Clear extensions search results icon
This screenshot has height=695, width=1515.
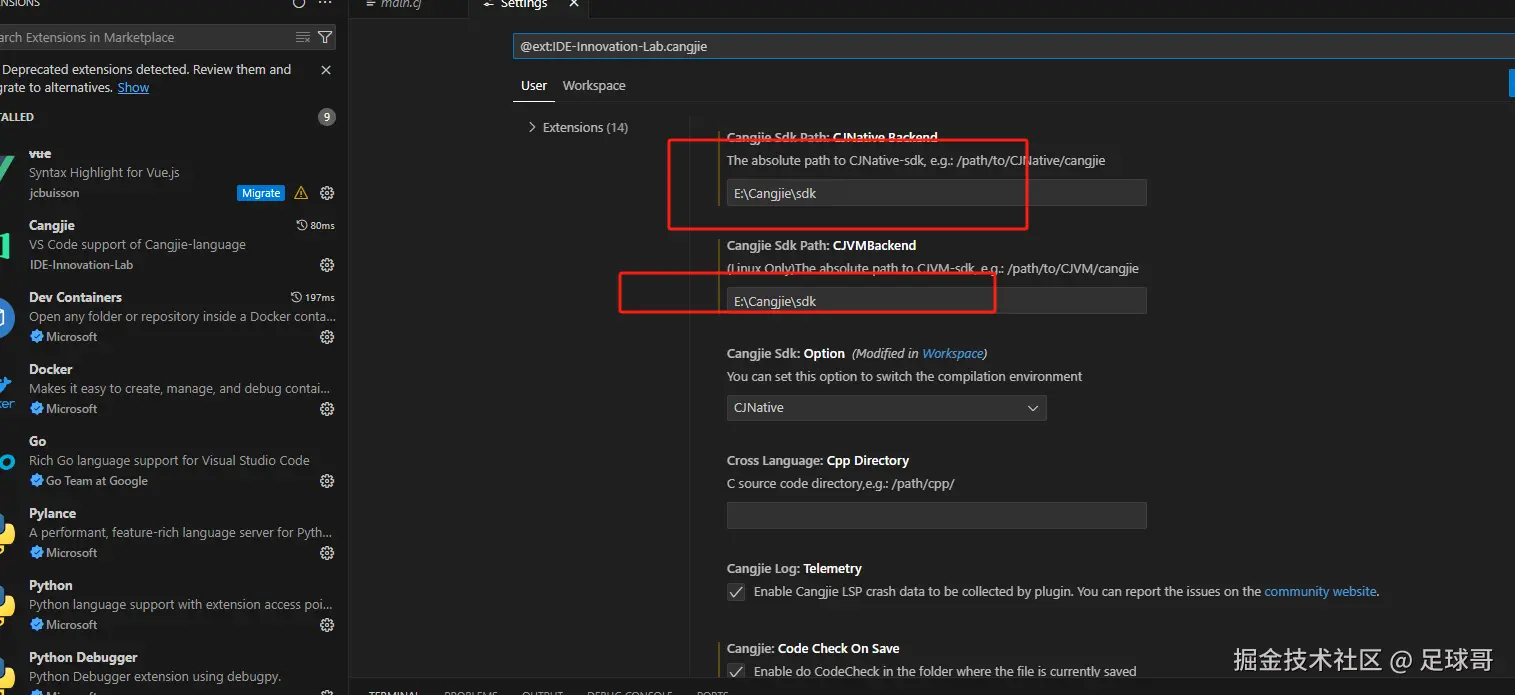(x=303, y=37)
